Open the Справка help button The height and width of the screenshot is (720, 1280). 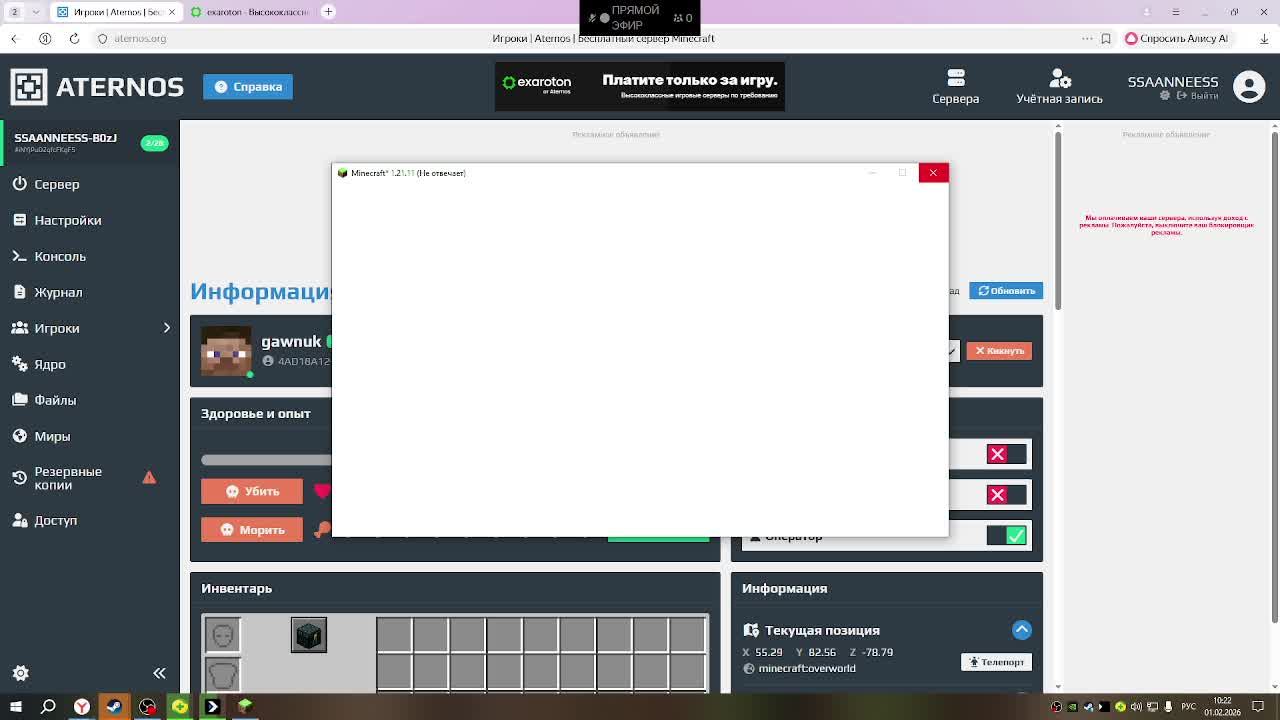tap(248, 86)
